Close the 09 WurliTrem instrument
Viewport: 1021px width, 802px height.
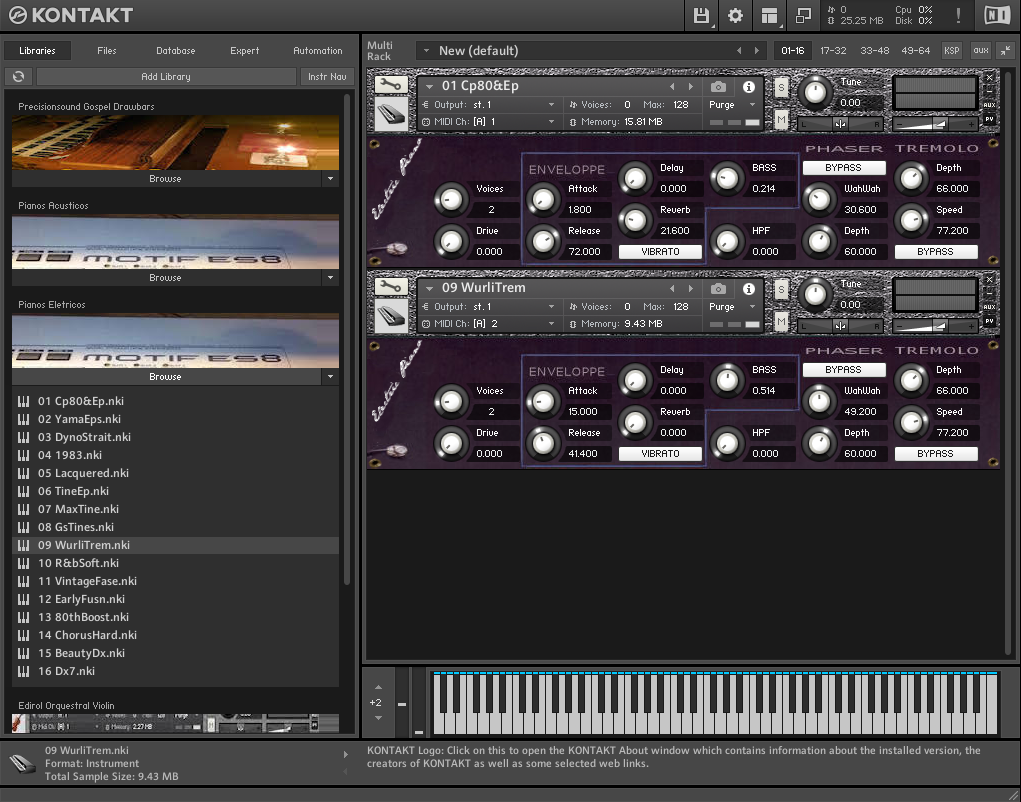[x=990, y=279]
